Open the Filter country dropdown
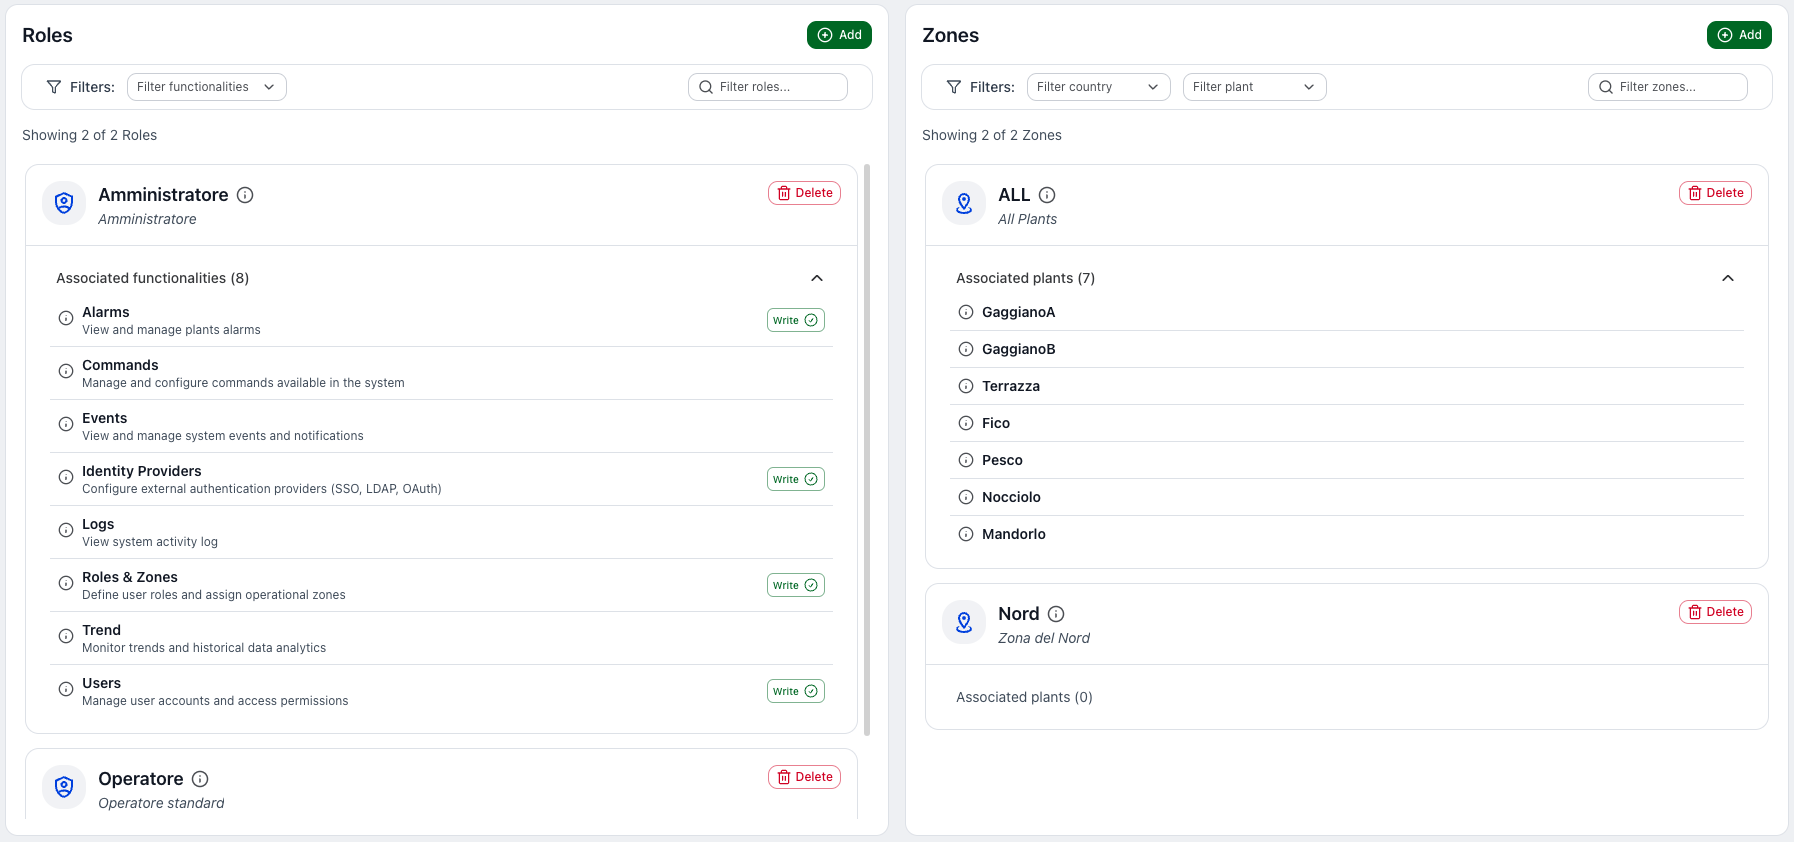 click(1099, 87)
